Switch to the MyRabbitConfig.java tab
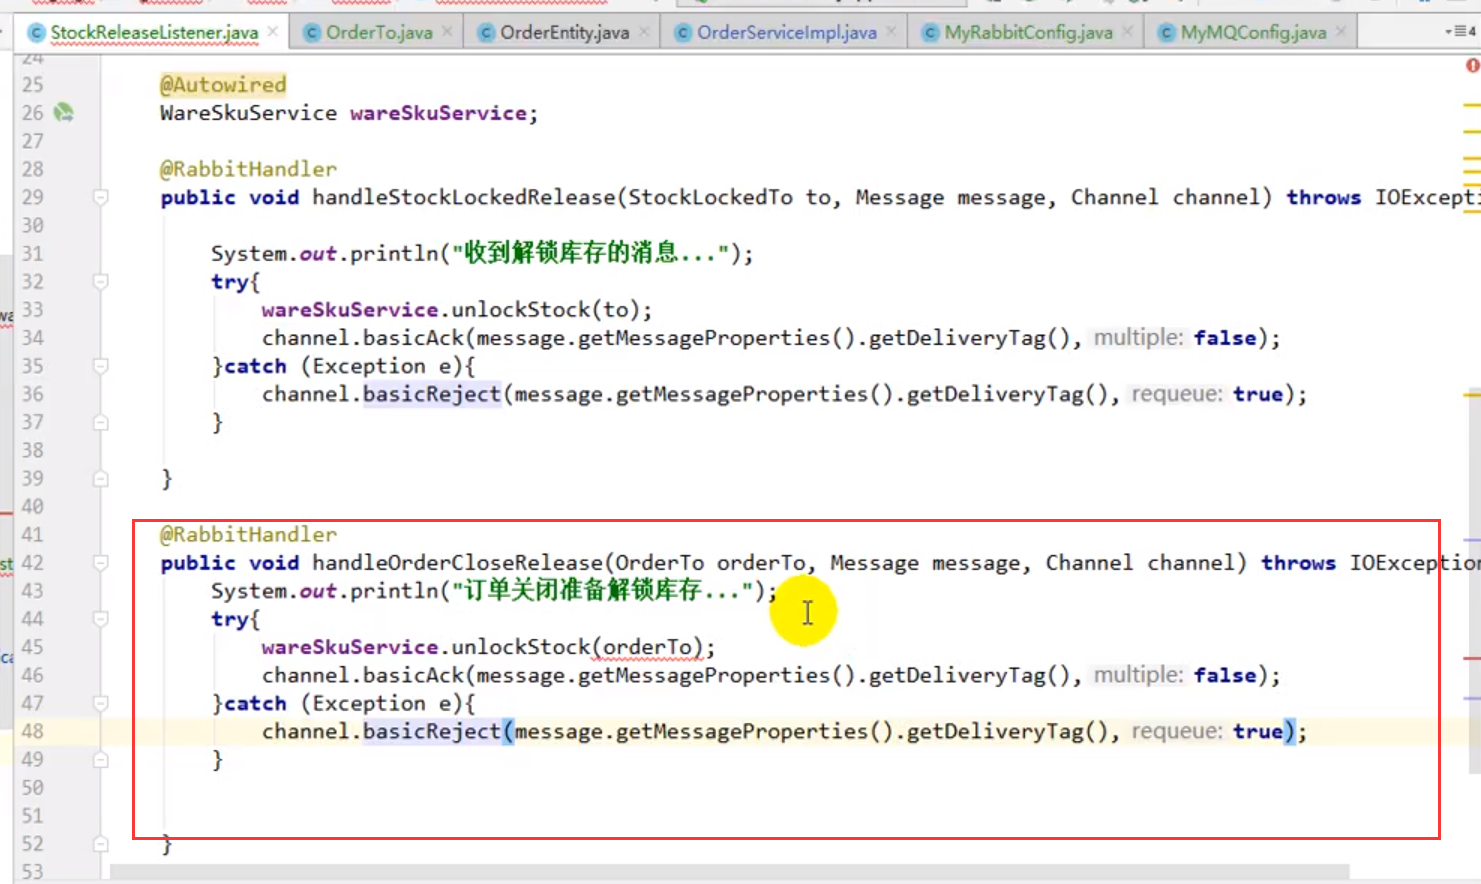1481x884 pixels. point(1027,33)
